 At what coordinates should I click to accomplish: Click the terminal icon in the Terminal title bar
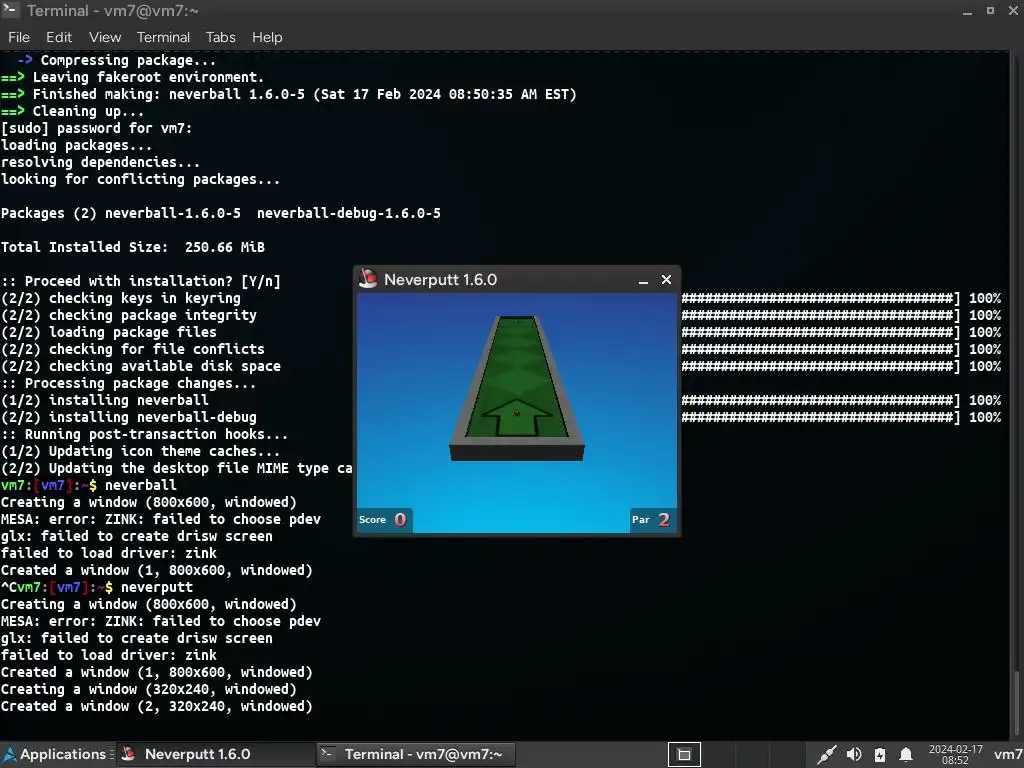point(10,10)
